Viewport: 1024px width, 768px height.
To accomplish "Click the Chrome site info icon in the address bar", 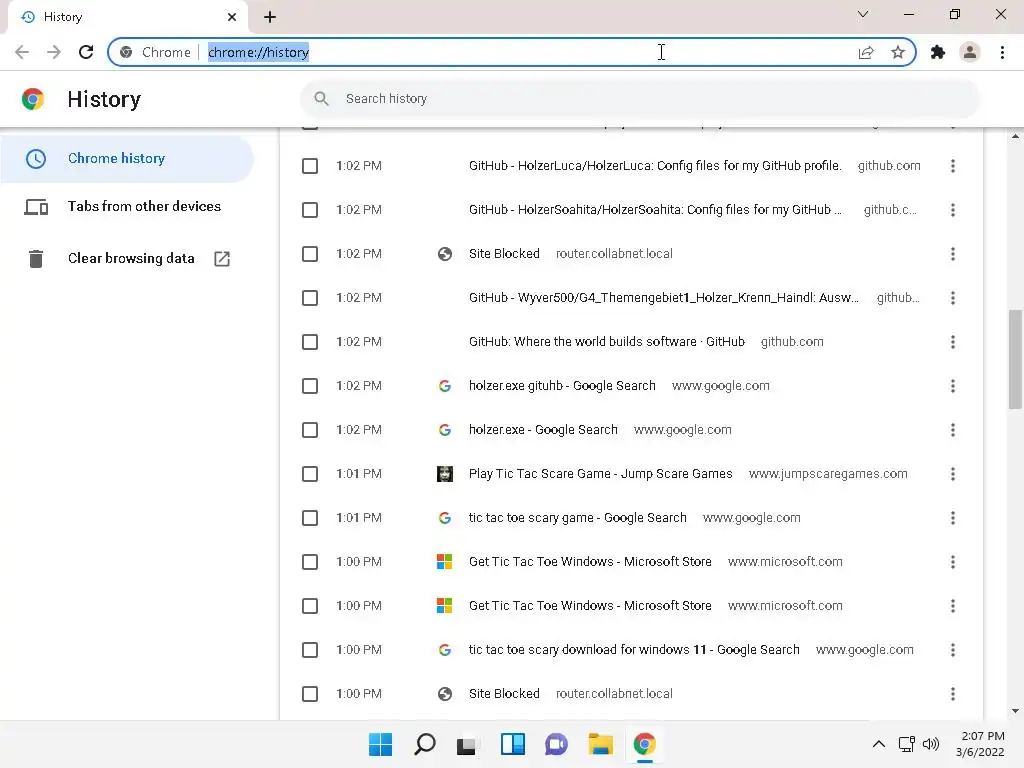I will [126, 52].
